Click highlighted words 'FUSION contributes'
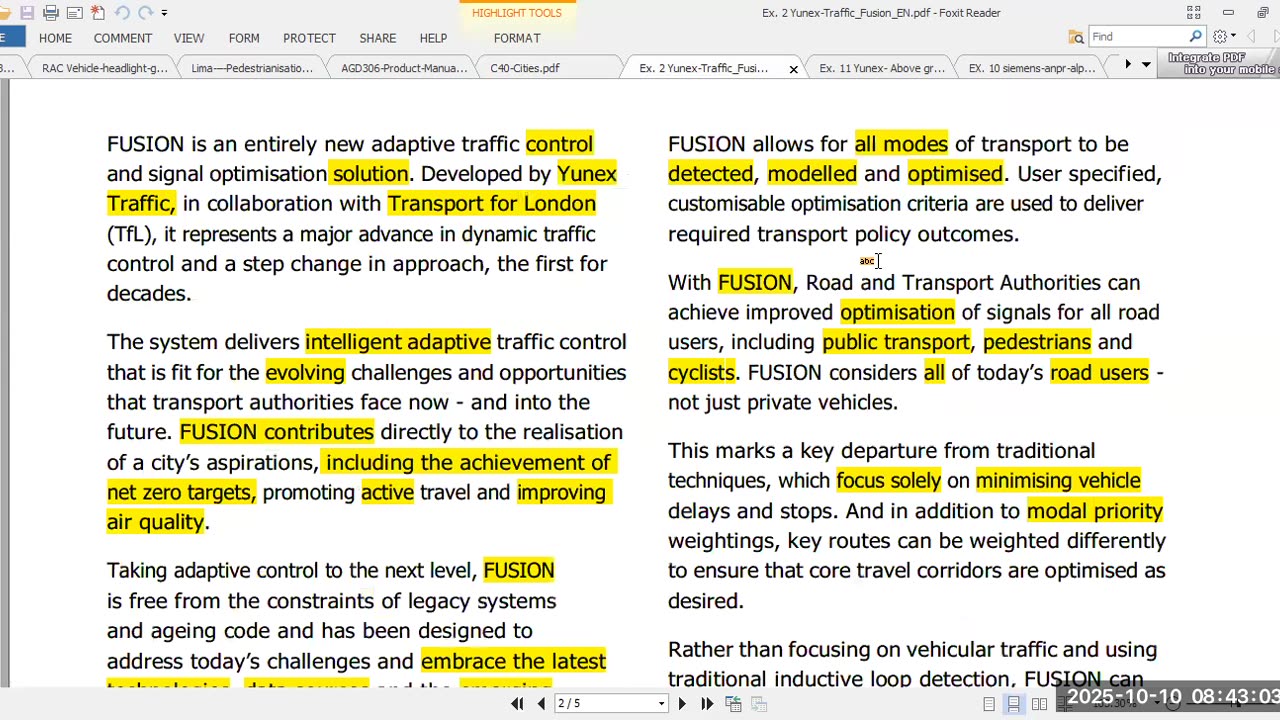This screenshot has width=1280, height=720. coord(276,432)
